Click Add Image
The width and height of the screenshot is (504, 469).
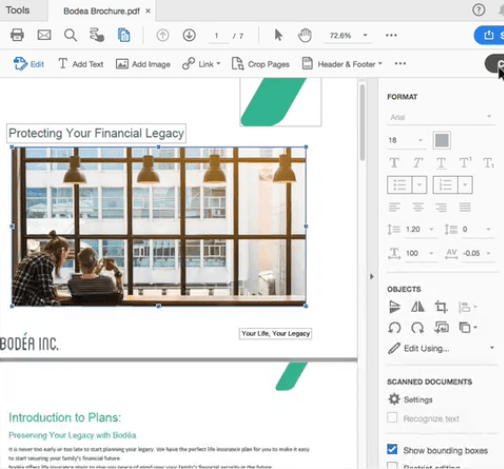[x=143, y=64]
